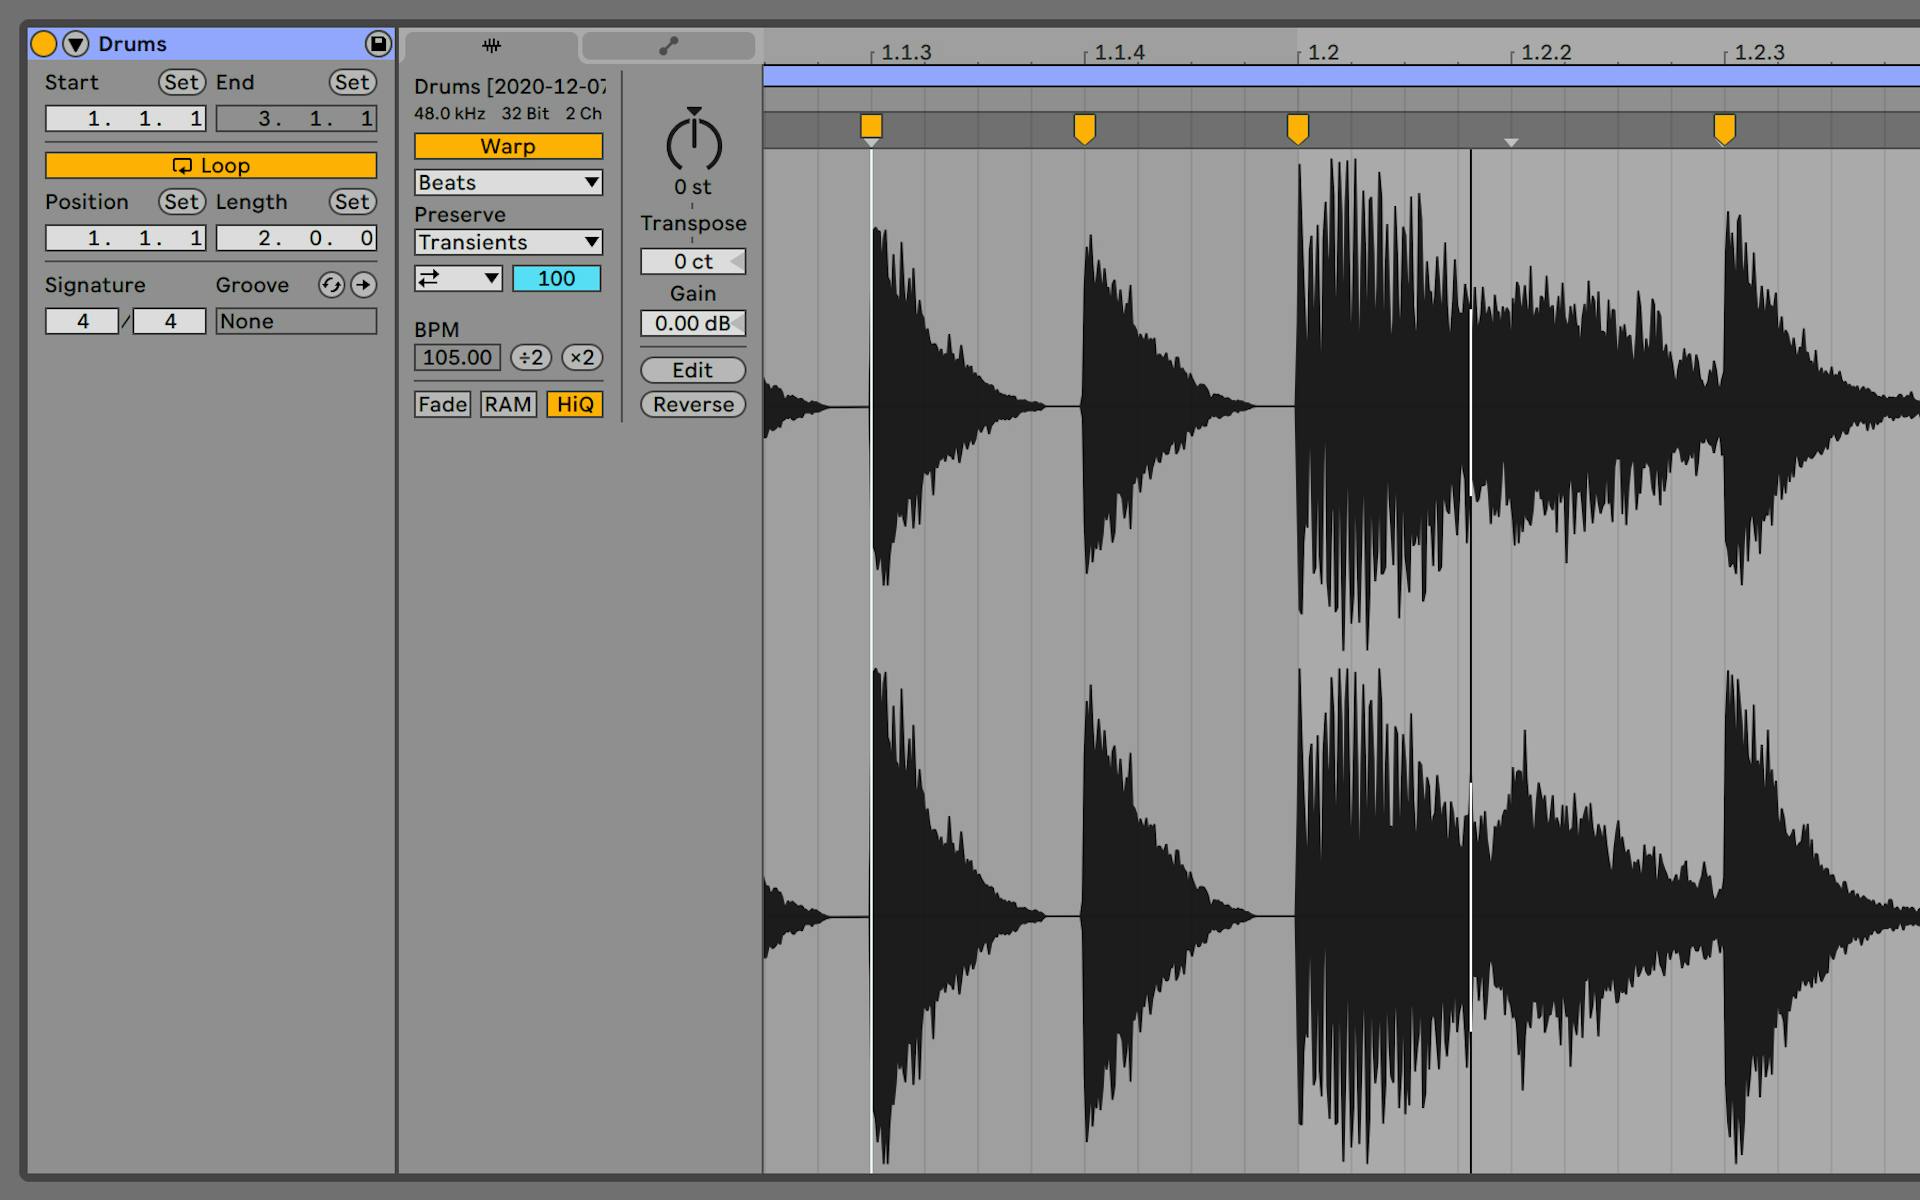1920x1200 pixels.
Task: Toggle HiQ sample interpolation
Action: pyautogui.click(x=575, y=404)
